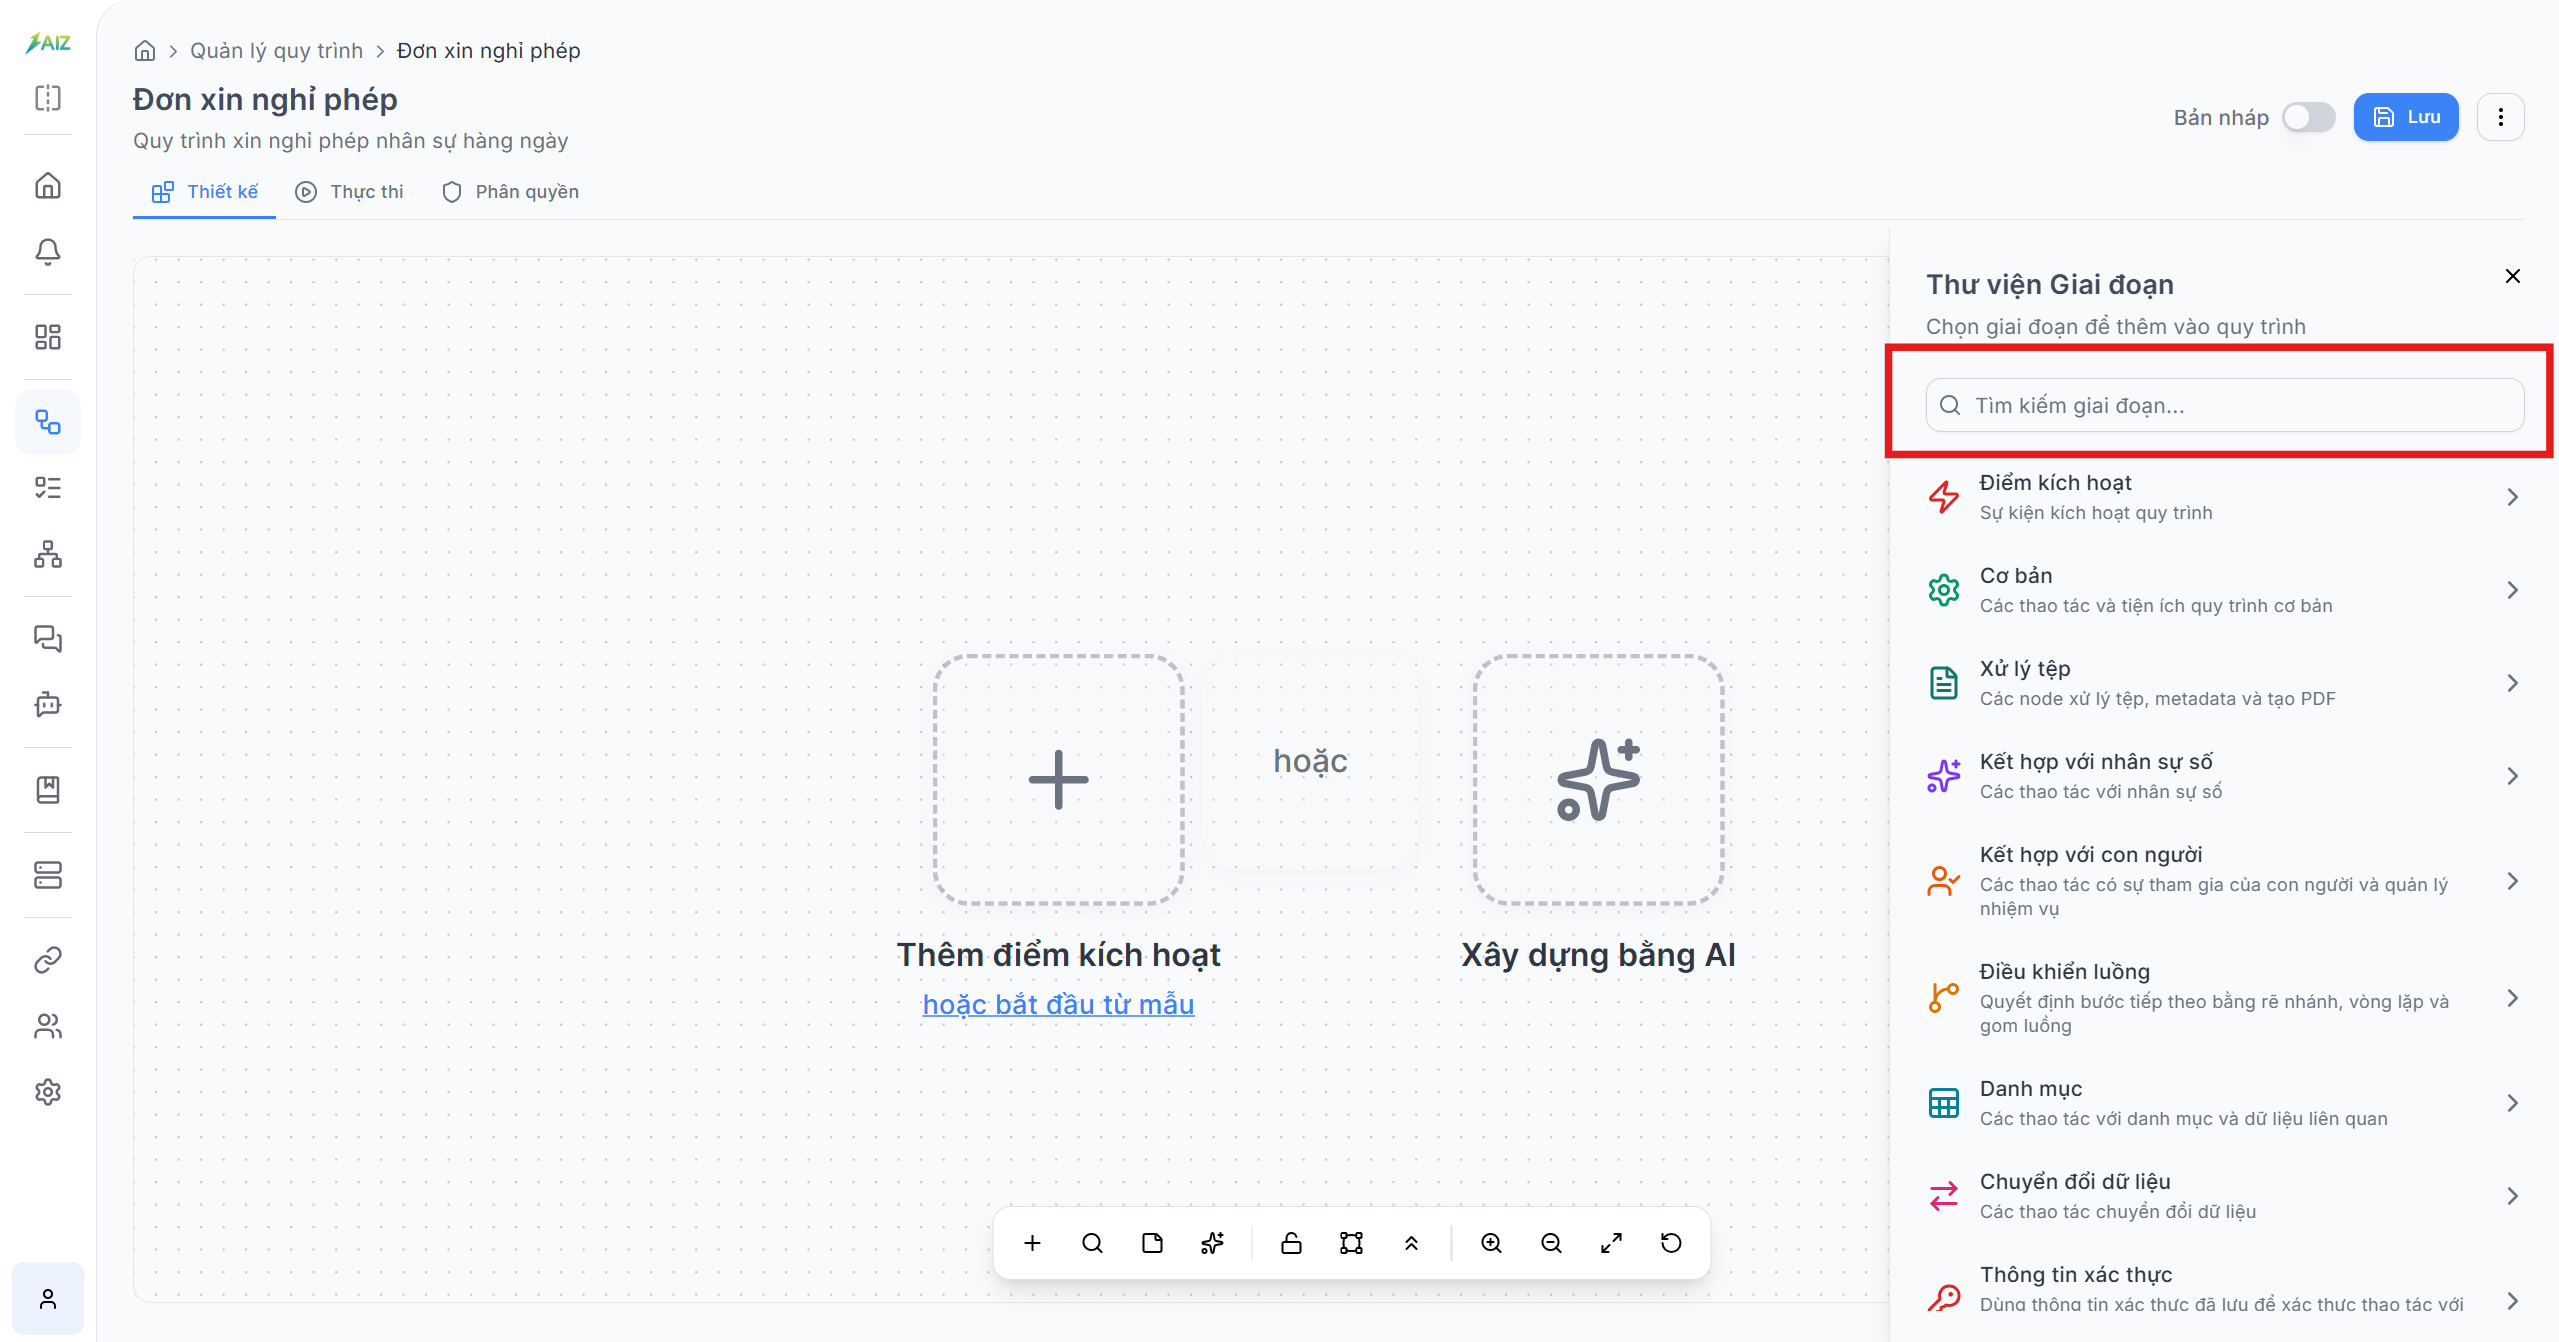Click the fullscreen expand arrows icon
2559x1342 pixels.
click(x=1611, y=1243)
